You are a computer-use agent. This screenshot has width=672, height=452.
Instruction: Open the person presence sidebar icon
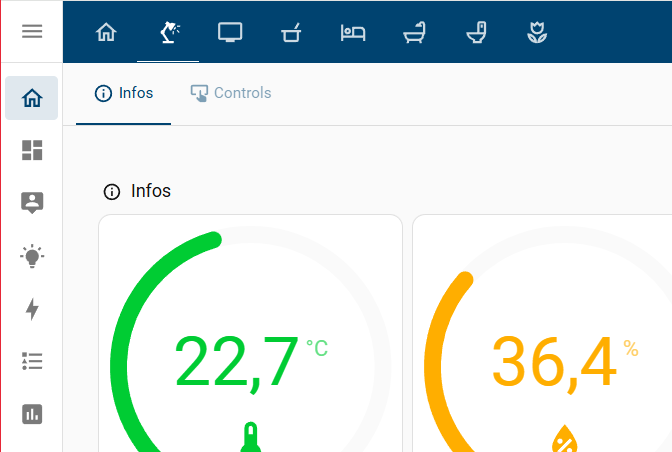[x=32, y=203]
